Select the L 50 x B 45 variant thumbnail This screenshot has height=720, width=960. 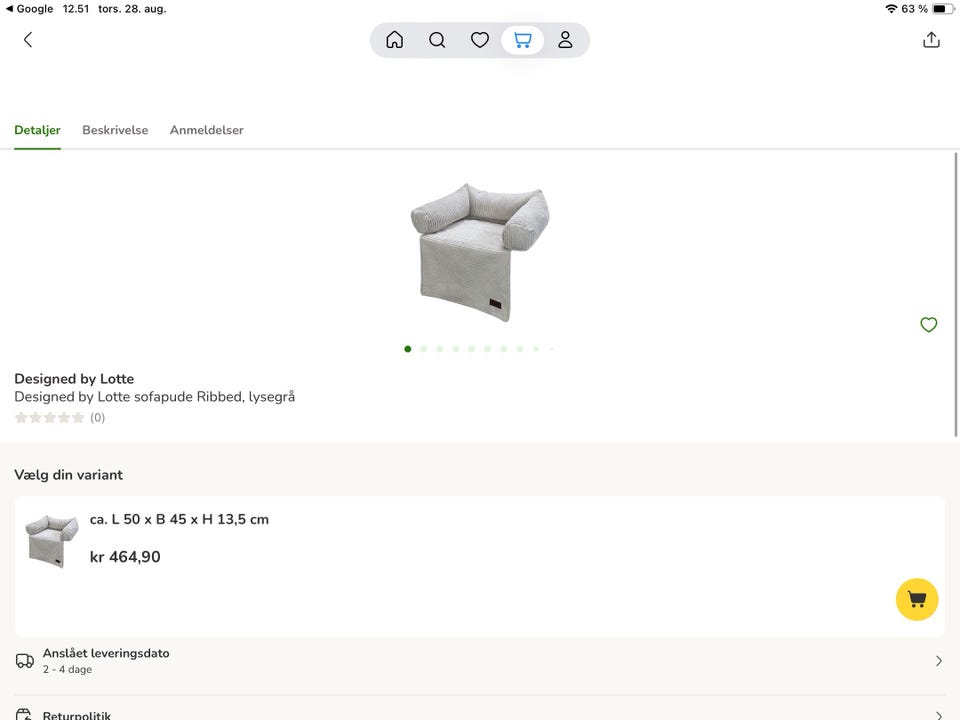[52, 541]
